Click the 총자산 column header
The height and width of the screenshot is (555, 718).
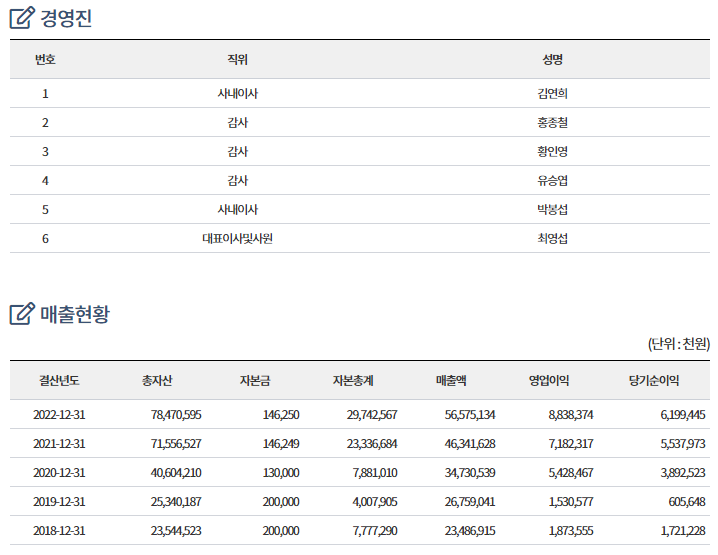157,381
